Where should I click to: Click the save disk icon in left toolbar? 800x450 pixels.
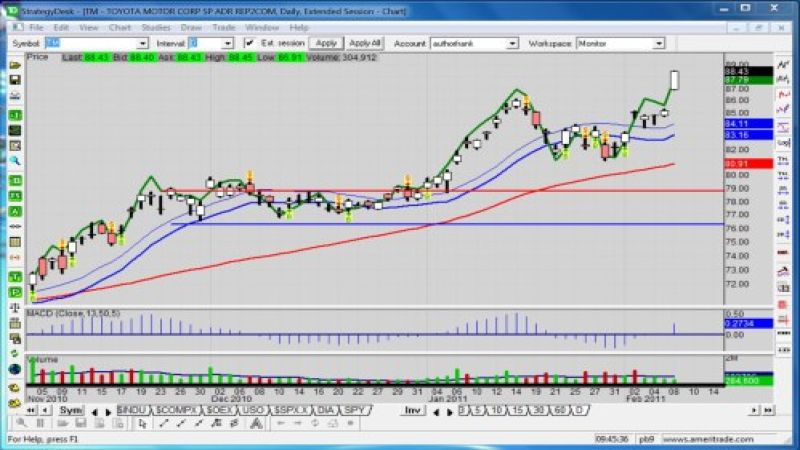pos(15,80)
